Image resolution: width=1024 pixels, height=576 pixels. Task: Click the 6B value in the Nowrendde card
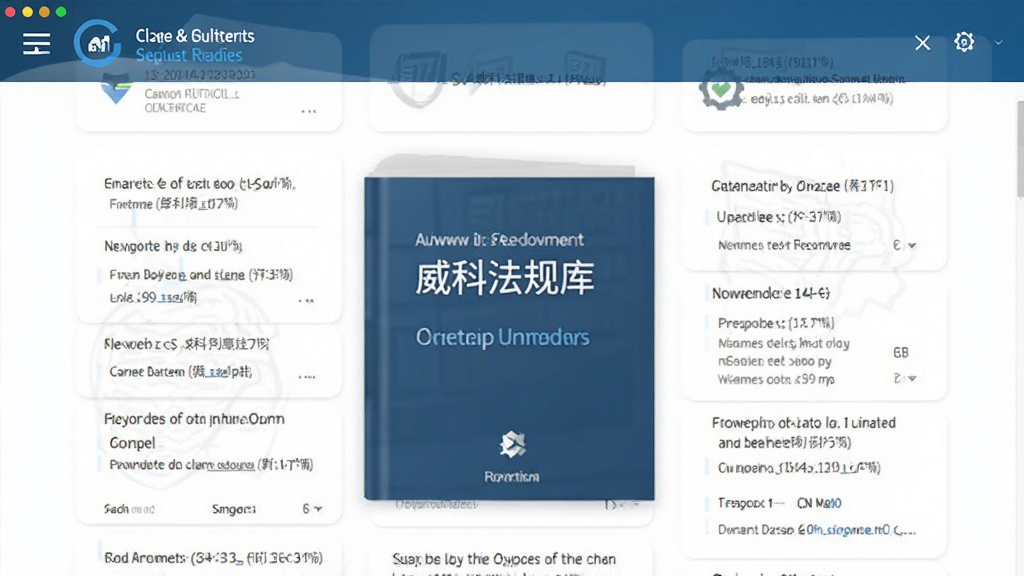click(x=901, y=353)
